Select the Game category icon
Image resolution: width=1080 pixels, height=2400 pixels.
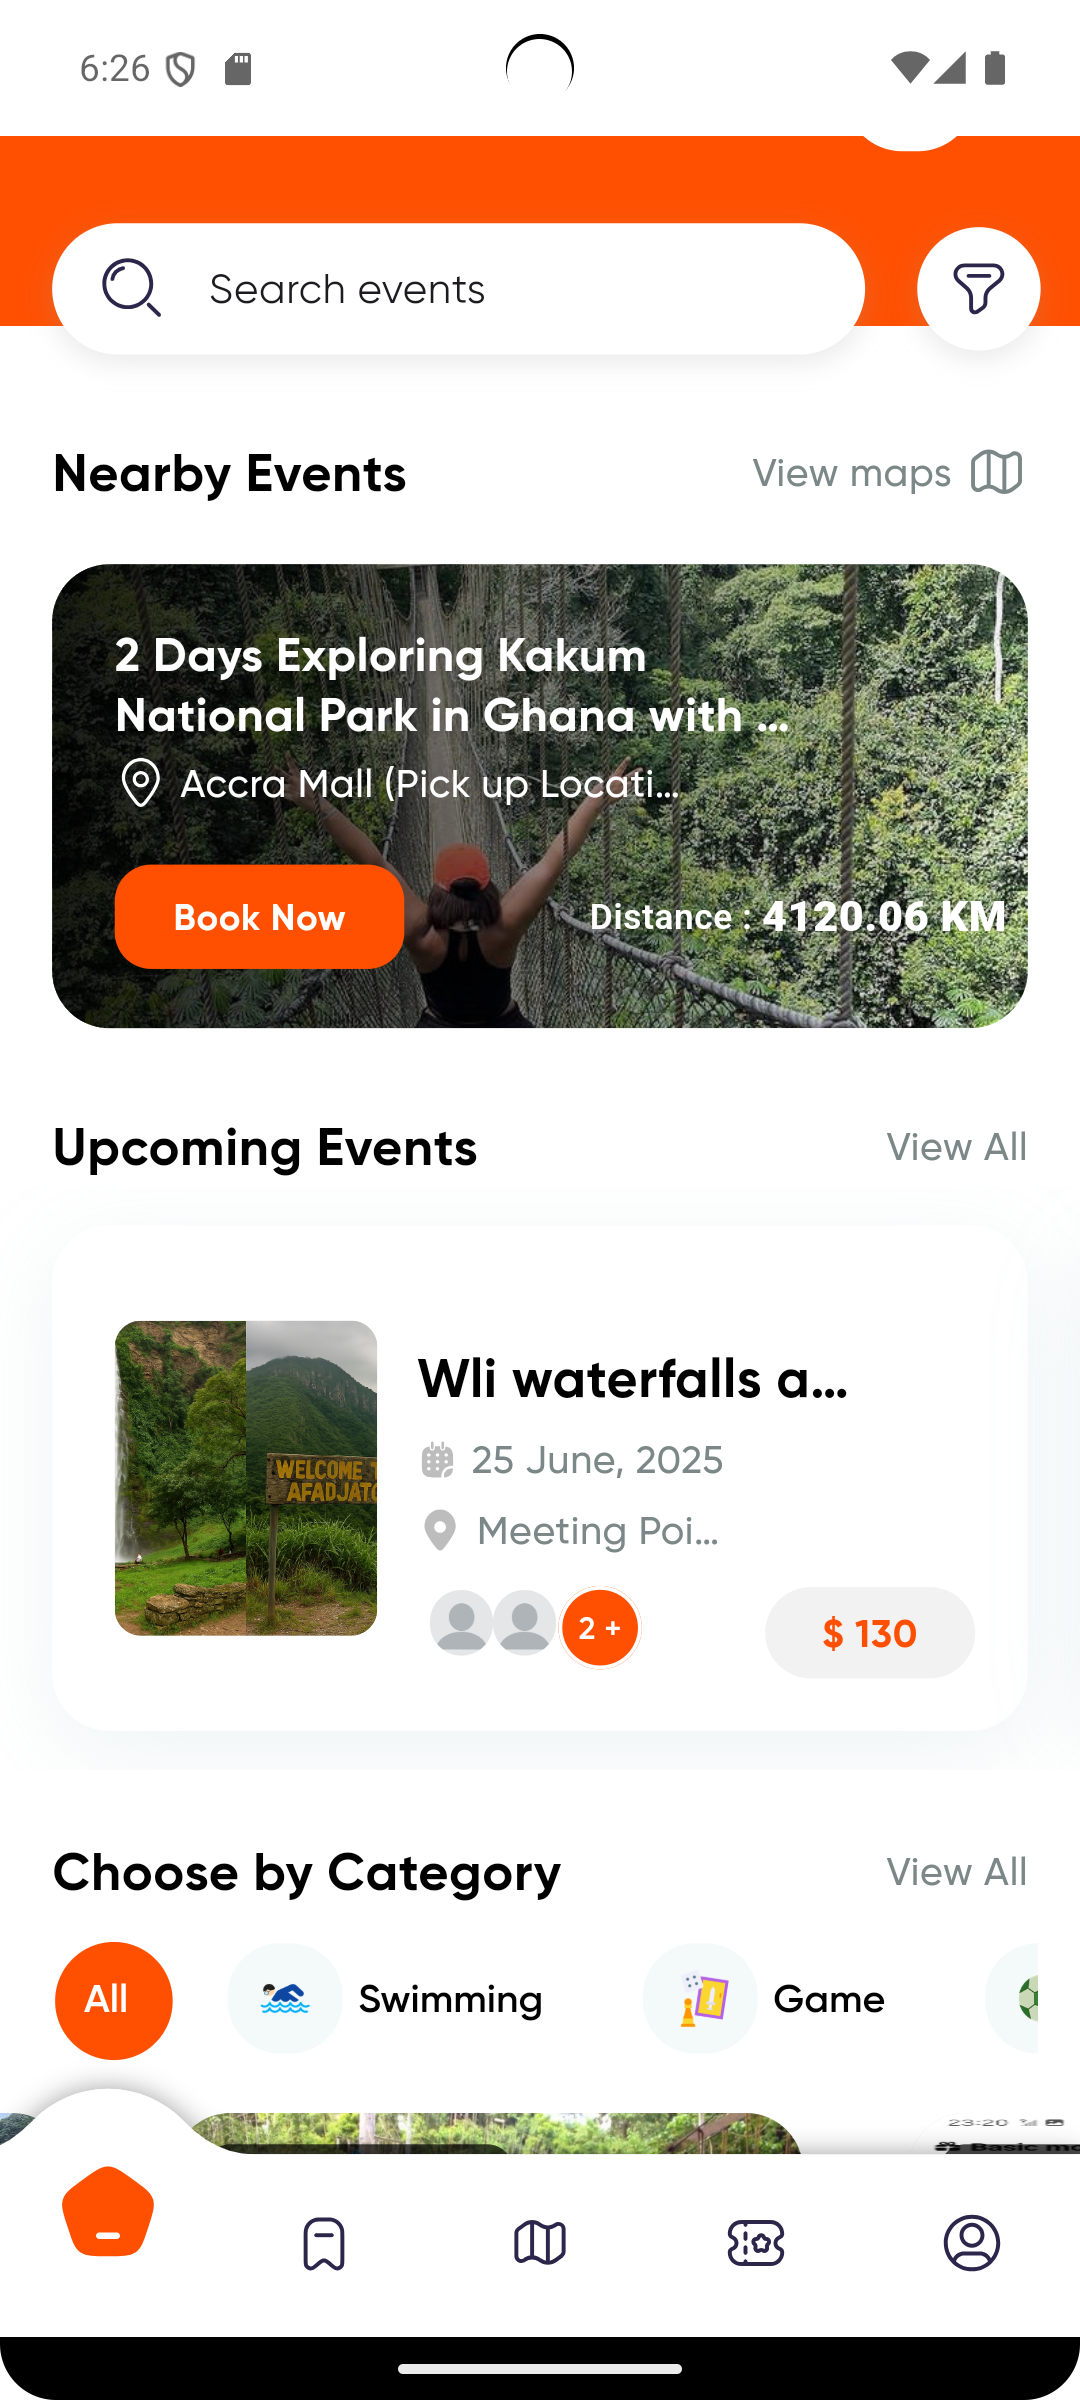700,1999
